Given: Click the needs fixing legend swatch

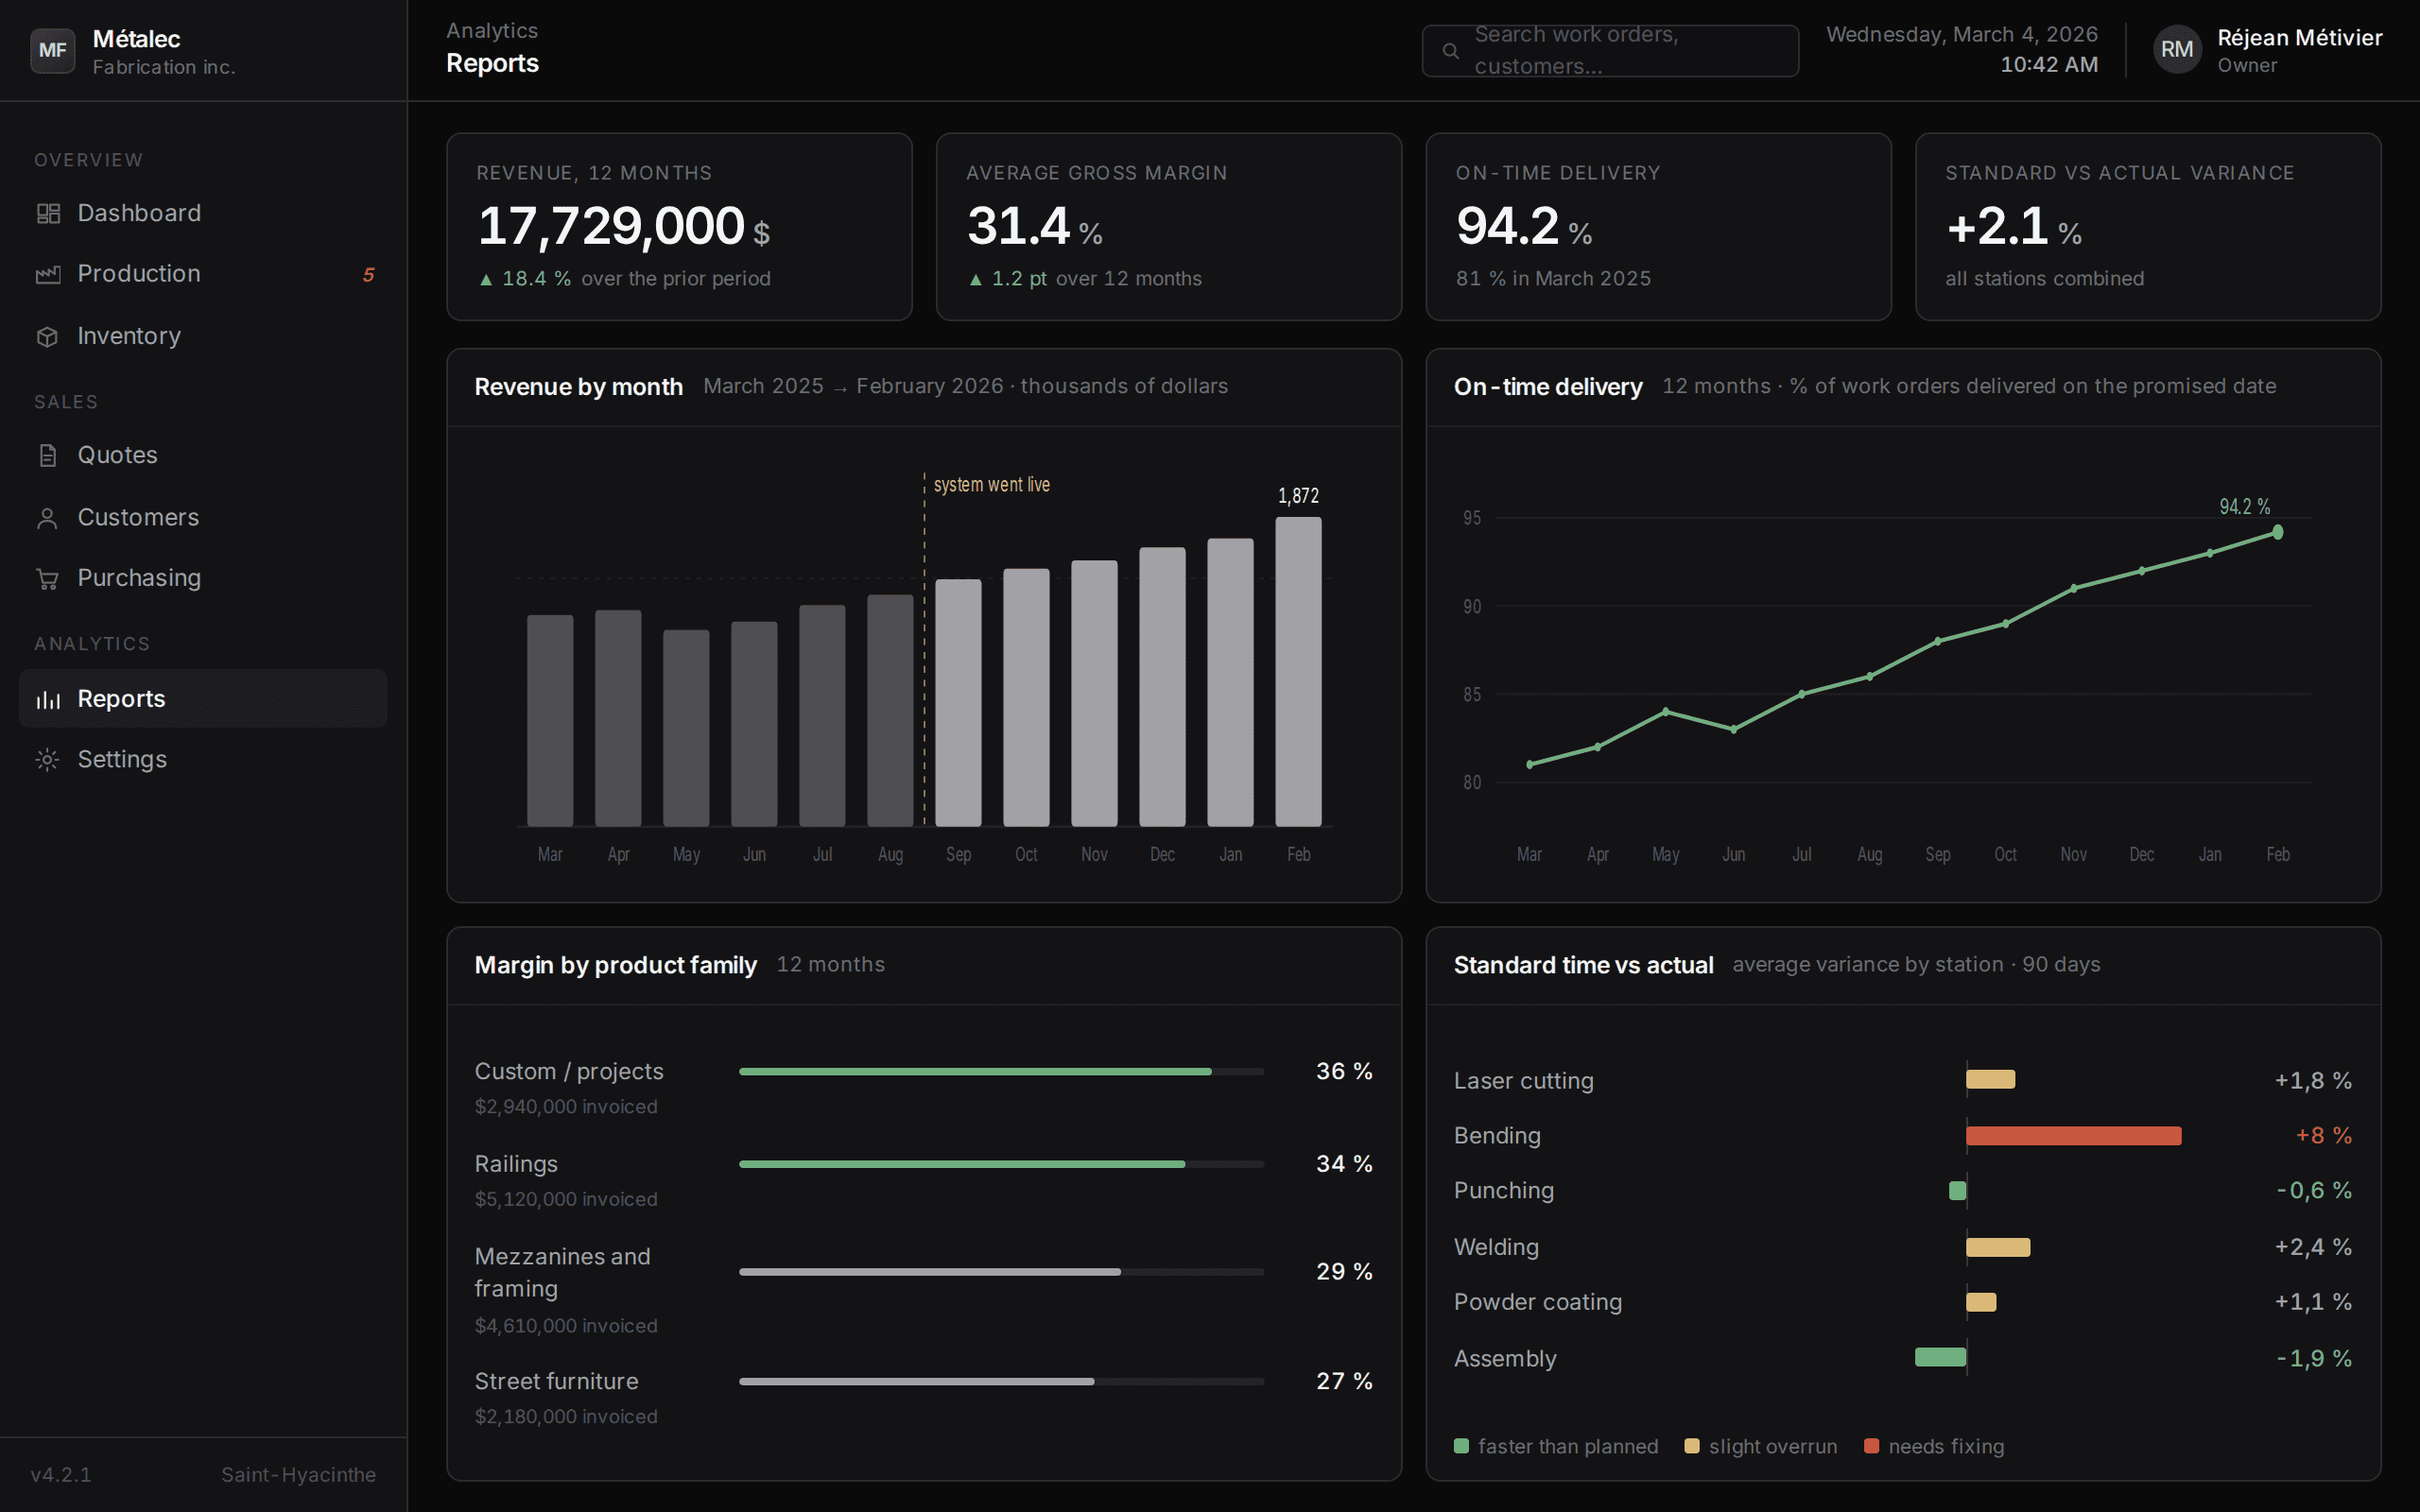Looking at the screenshot, I should click(1871, 1446).
